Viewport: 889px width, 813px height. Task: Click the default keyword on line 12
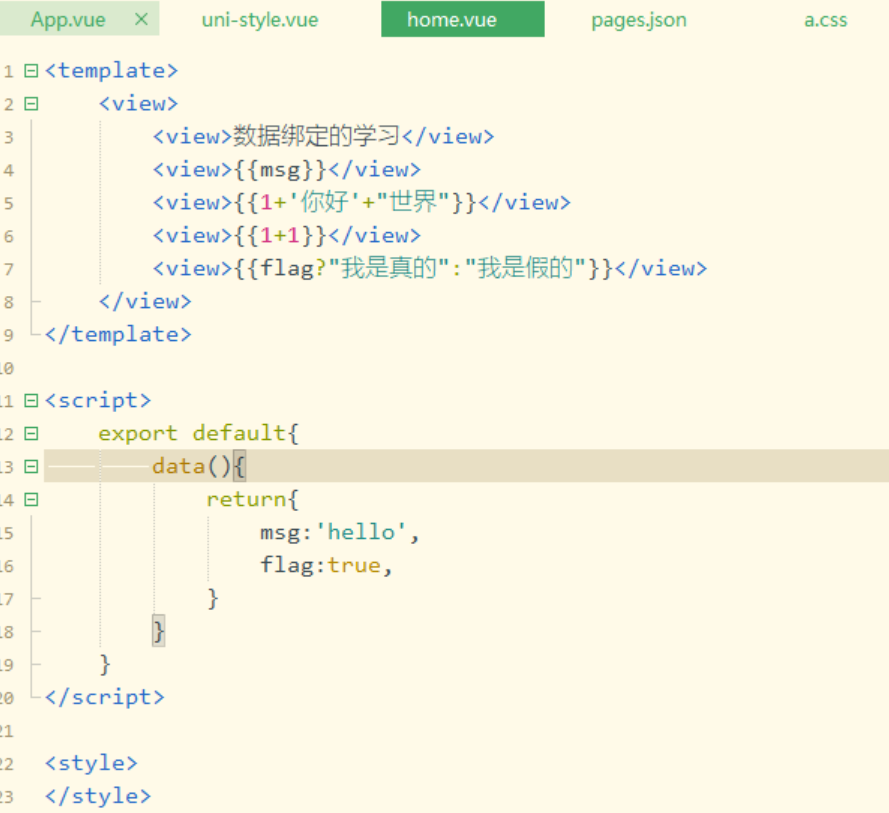(239, 433)
